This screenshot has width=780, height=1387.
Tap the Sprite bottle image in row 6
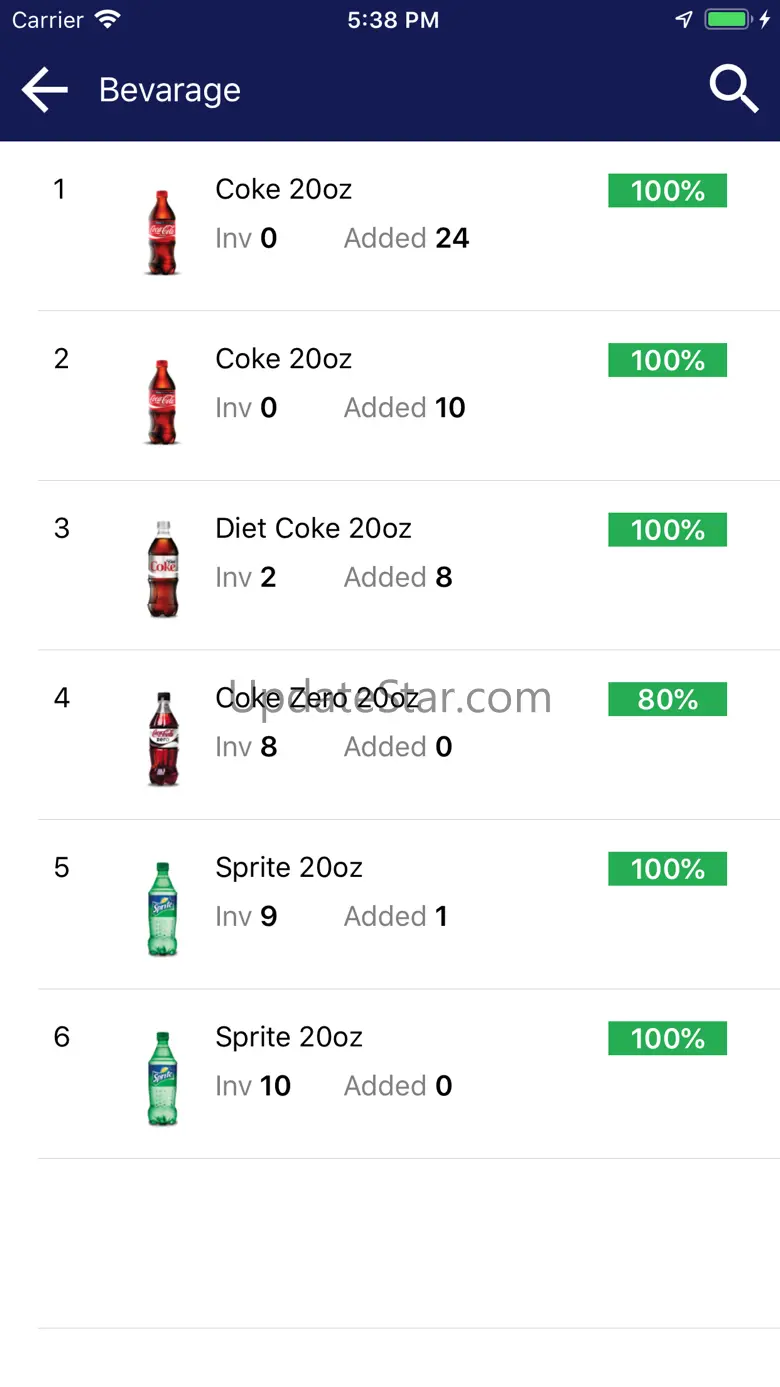click(162, 1080)
